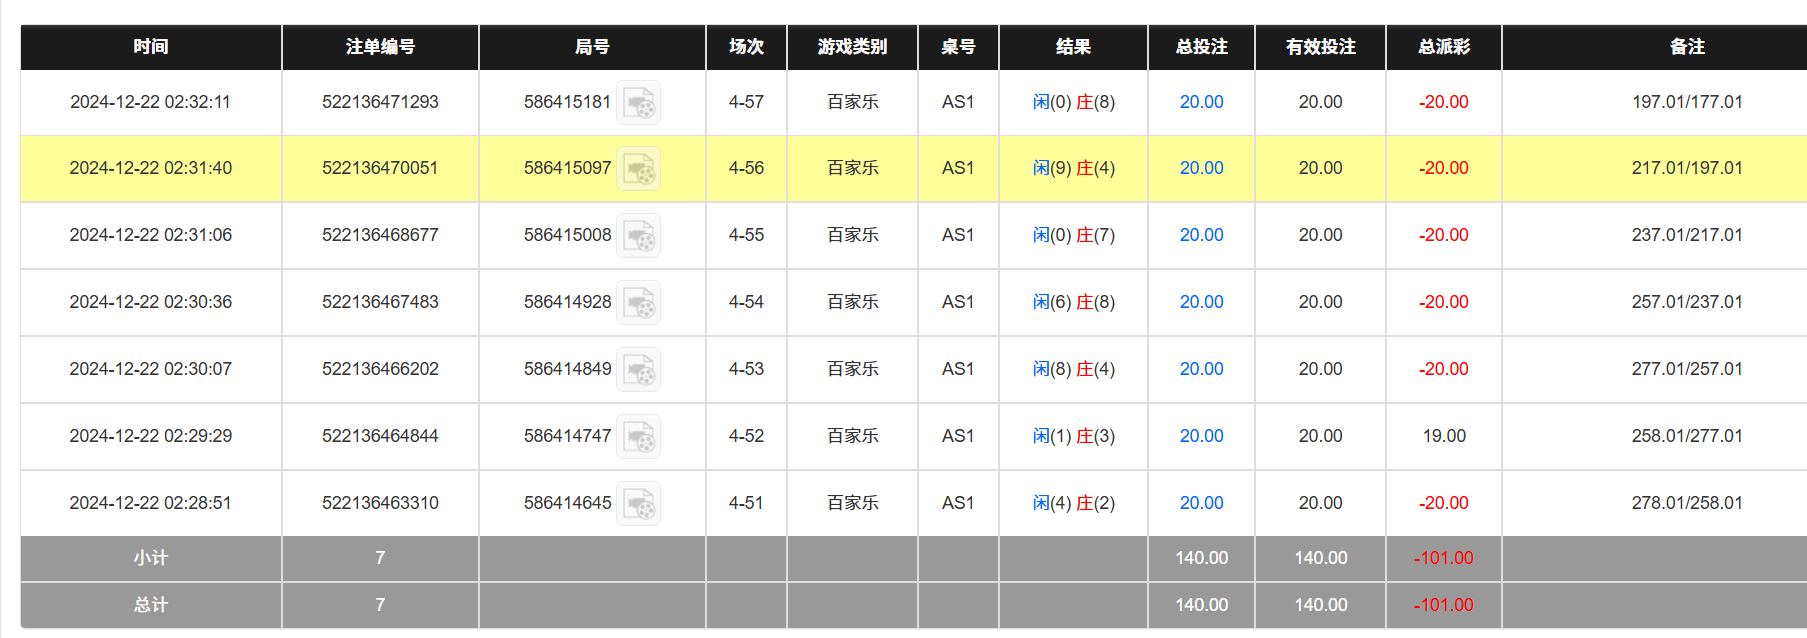1807x638 pixels.
Task: Select order number 522136463310
Action: coord(380,503)
